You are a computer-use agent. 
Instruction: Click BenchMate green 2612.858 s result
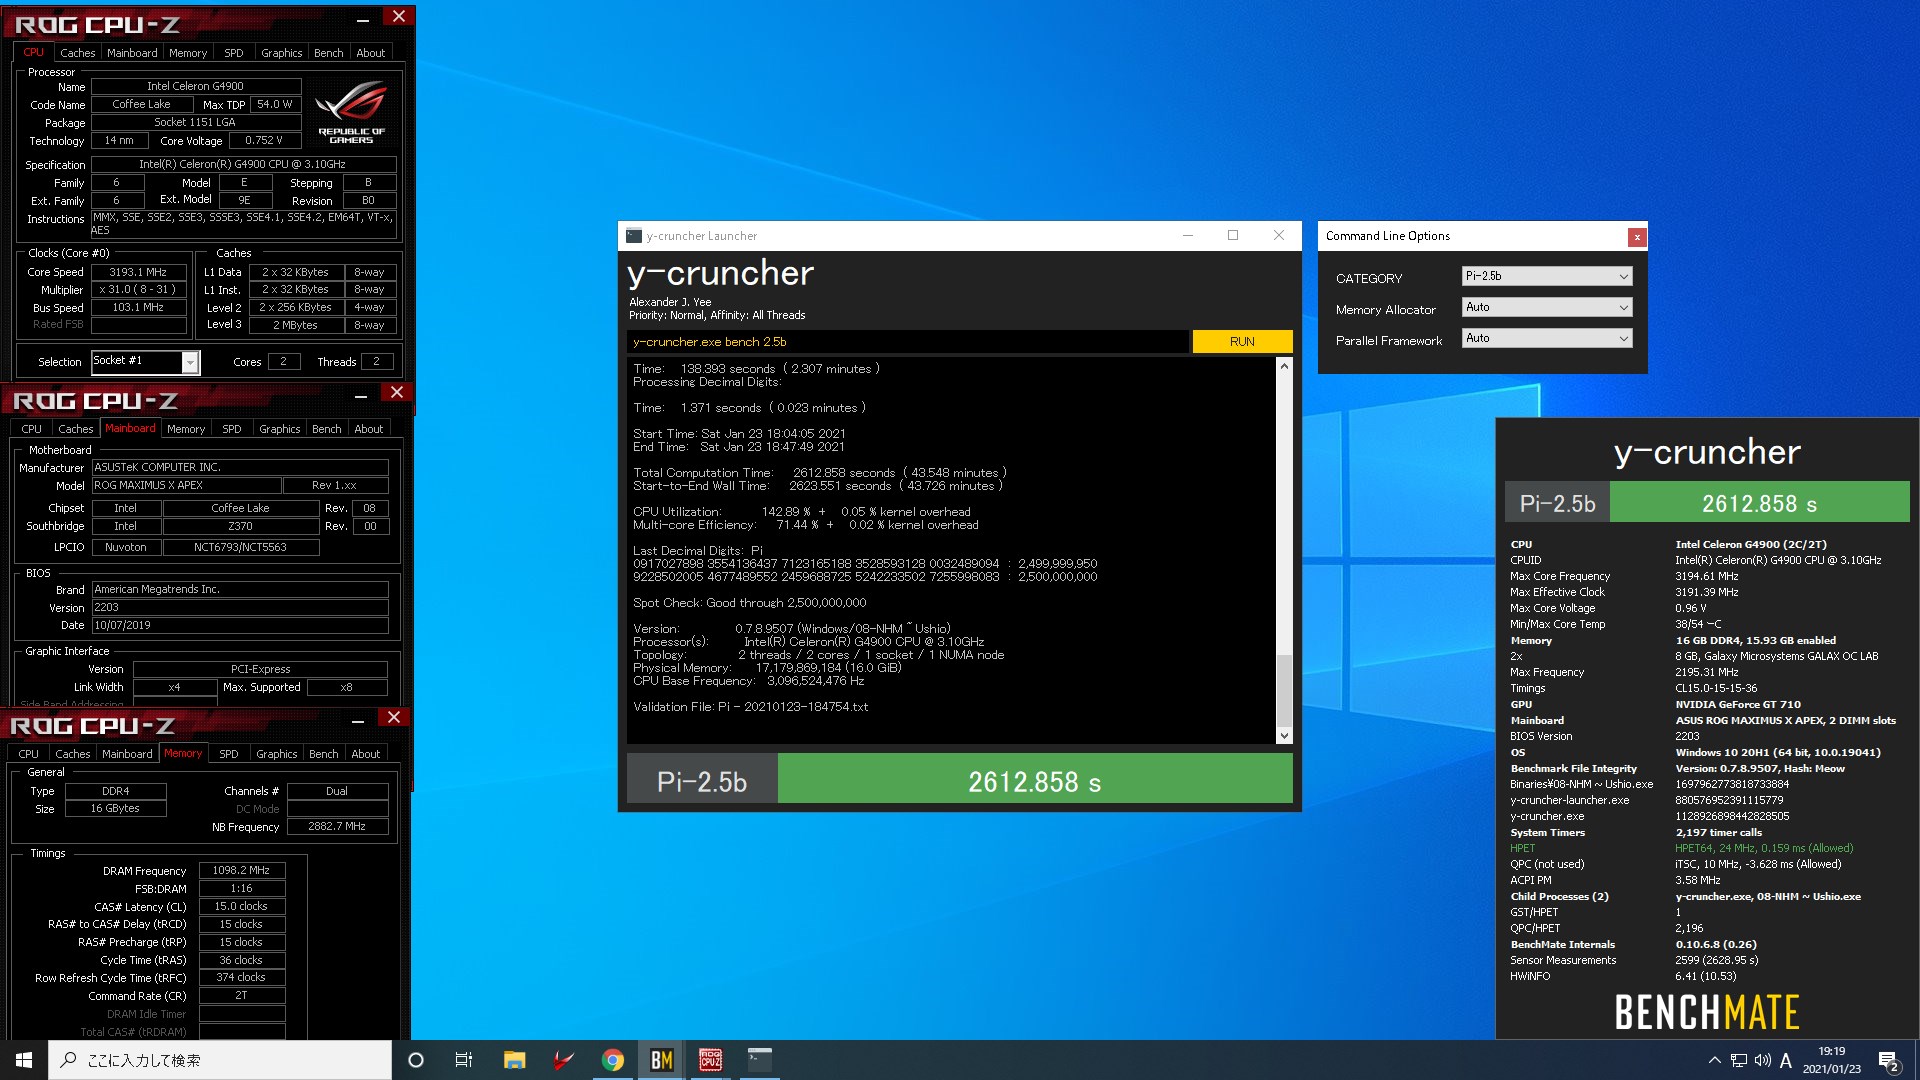pos(1759,504)
